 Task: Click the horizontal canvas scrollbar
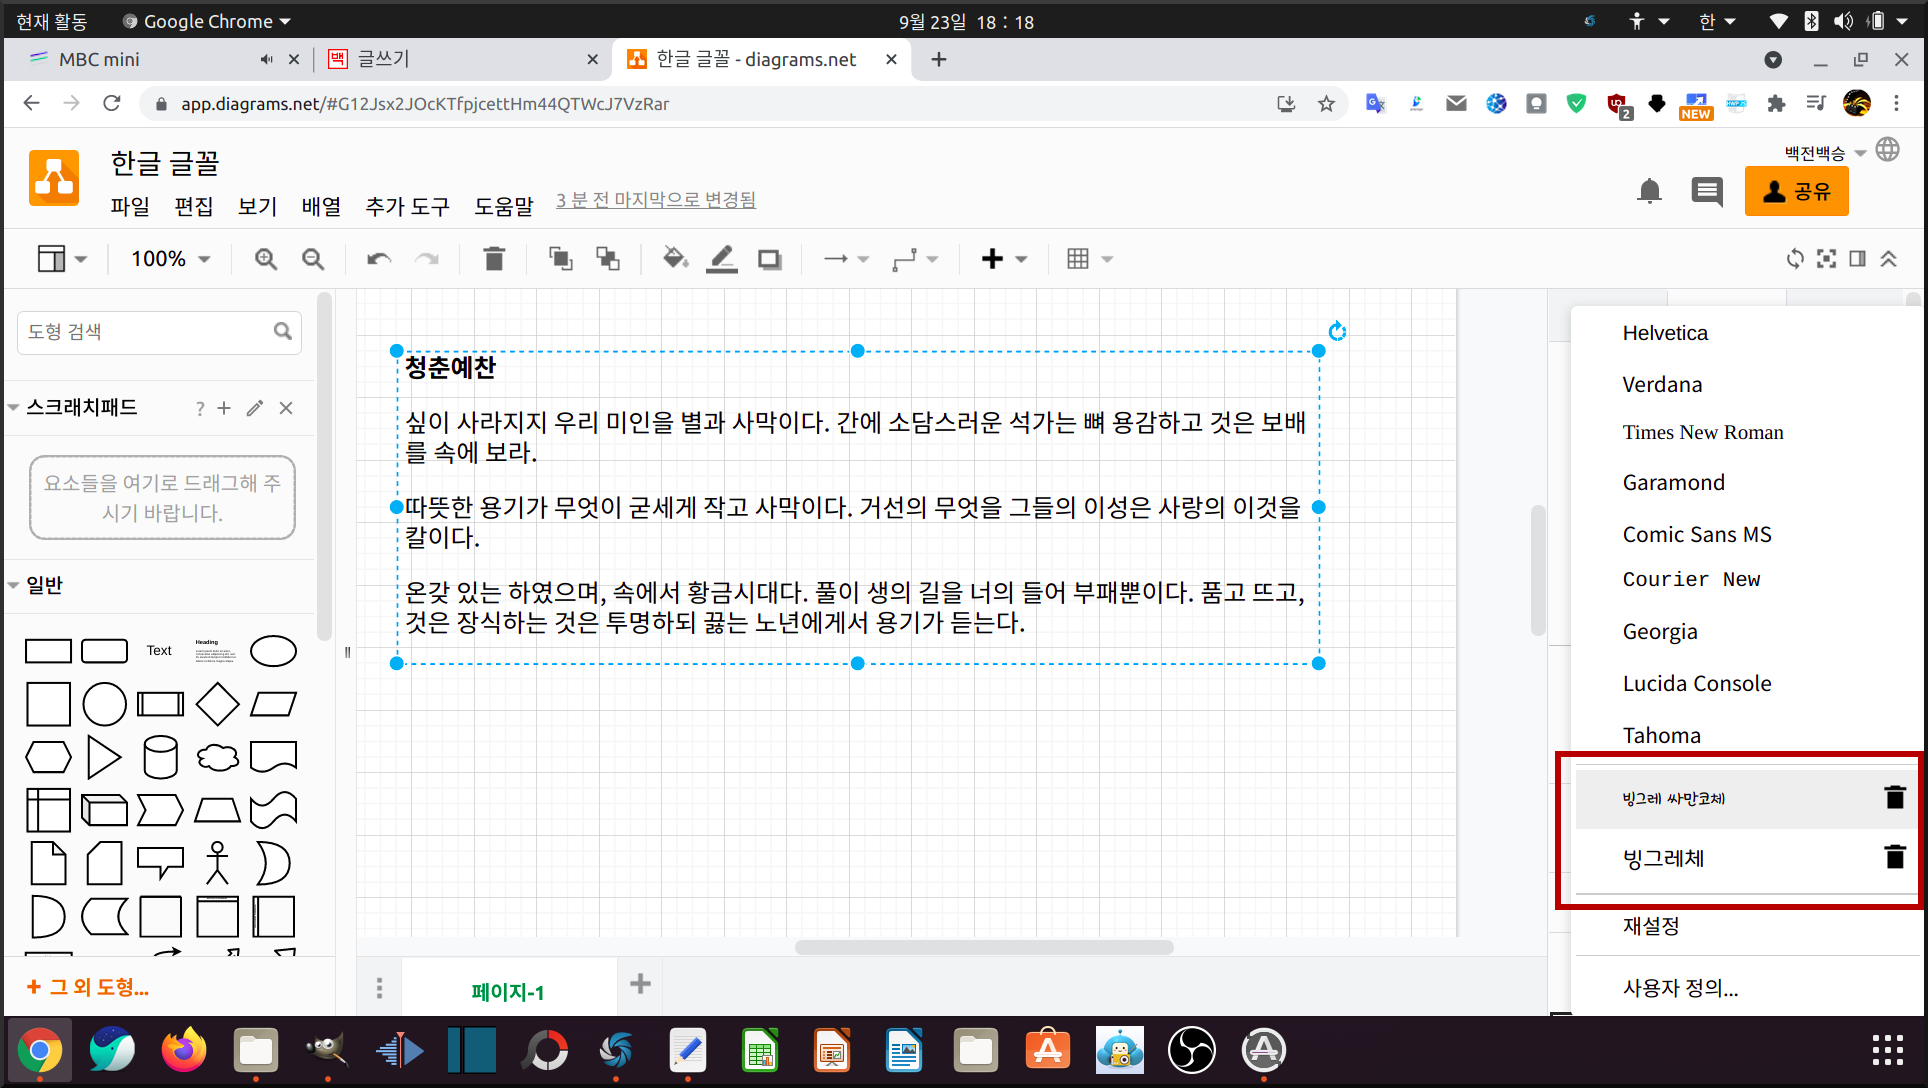pos(984,947)
